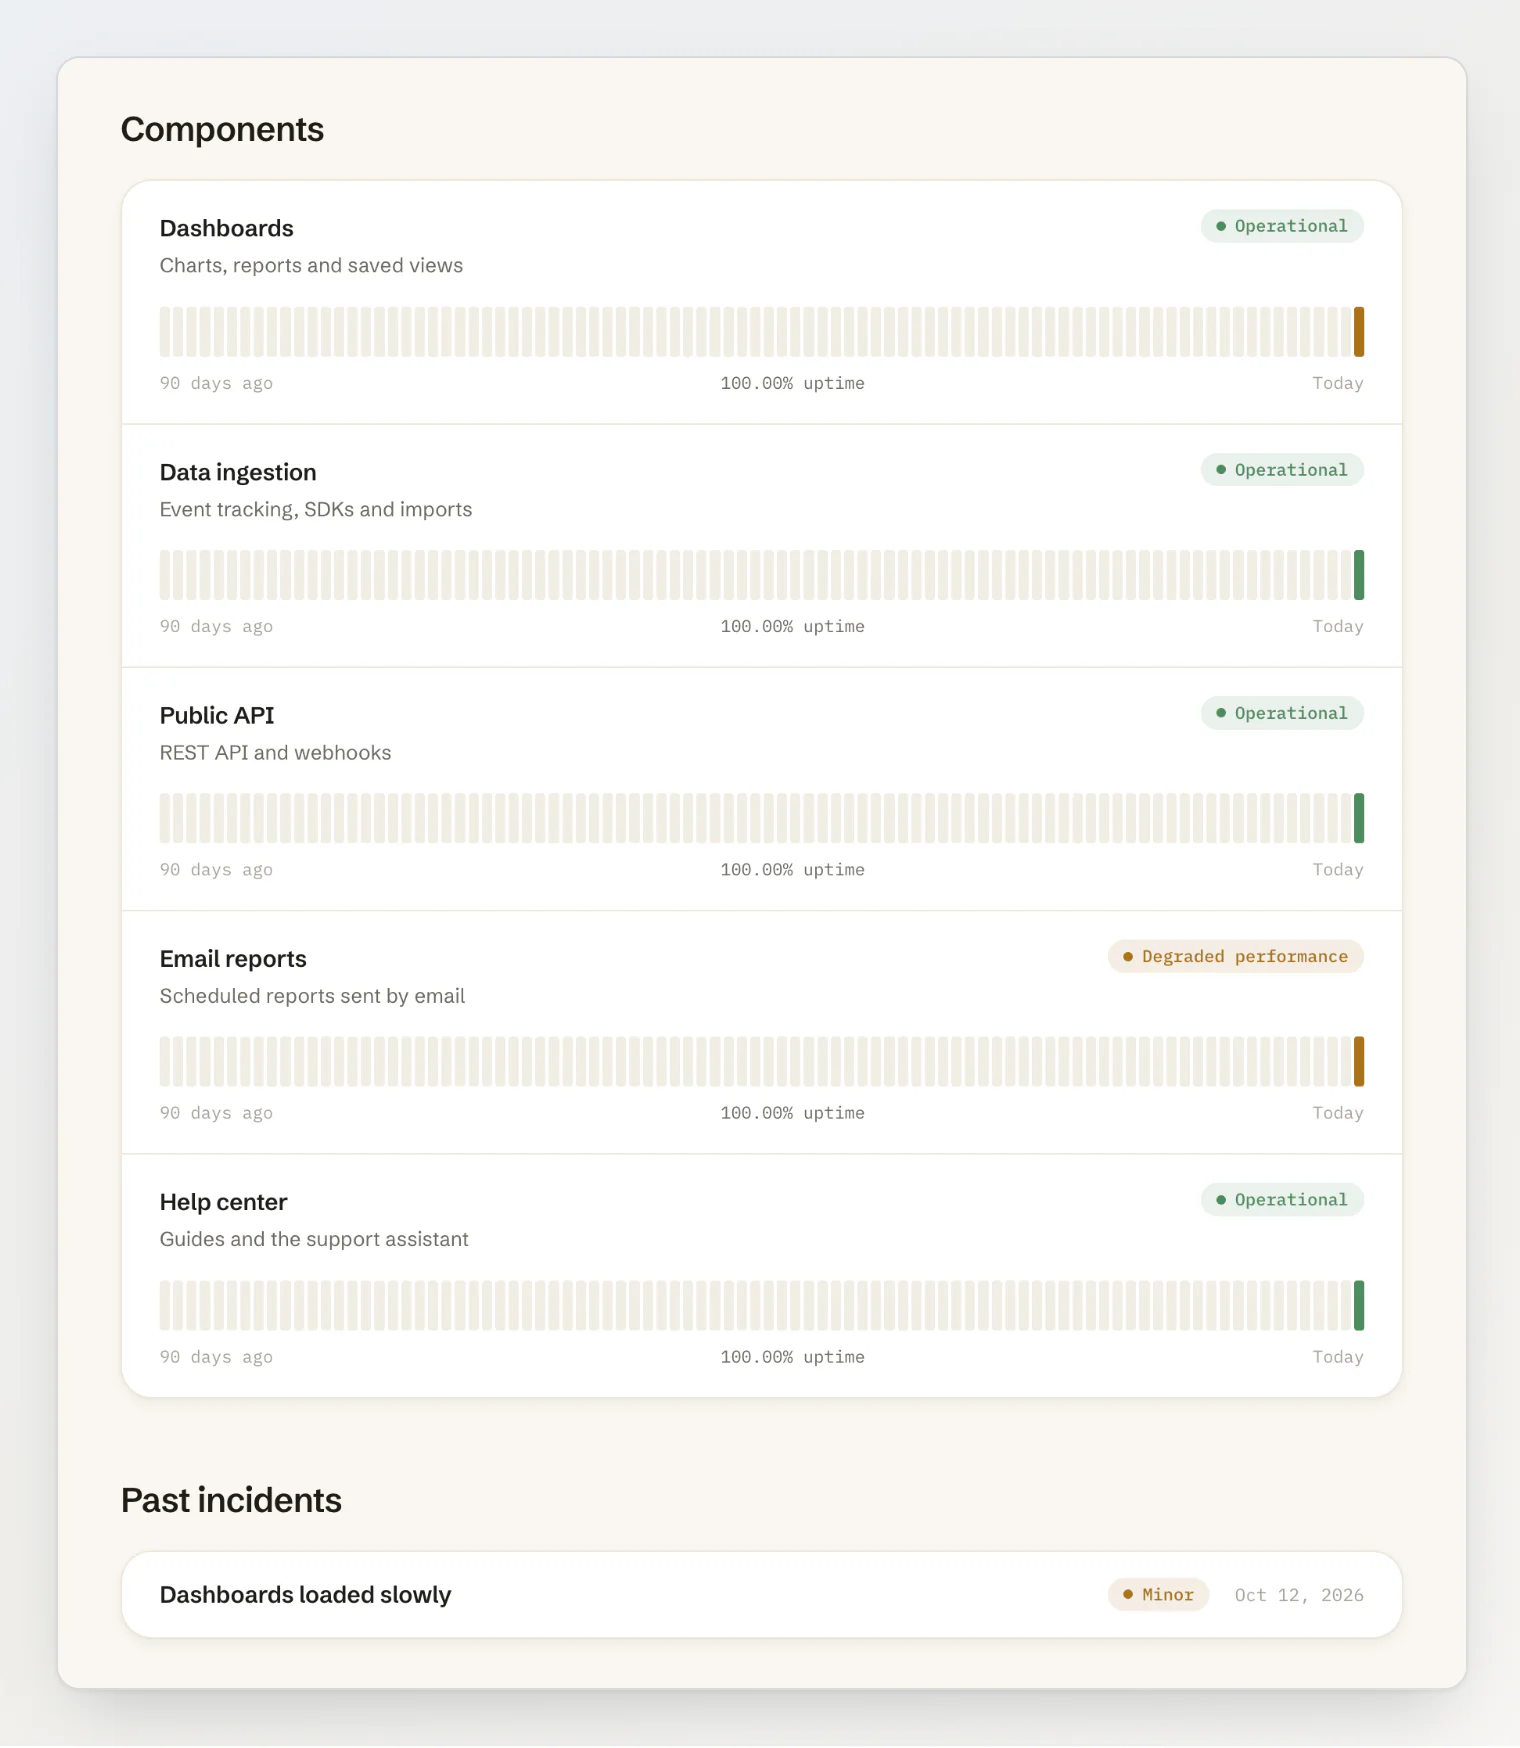Click the Email reports Degraded performance badge
This screenshot has width=1520, height=1748.
pos(1236,957)
